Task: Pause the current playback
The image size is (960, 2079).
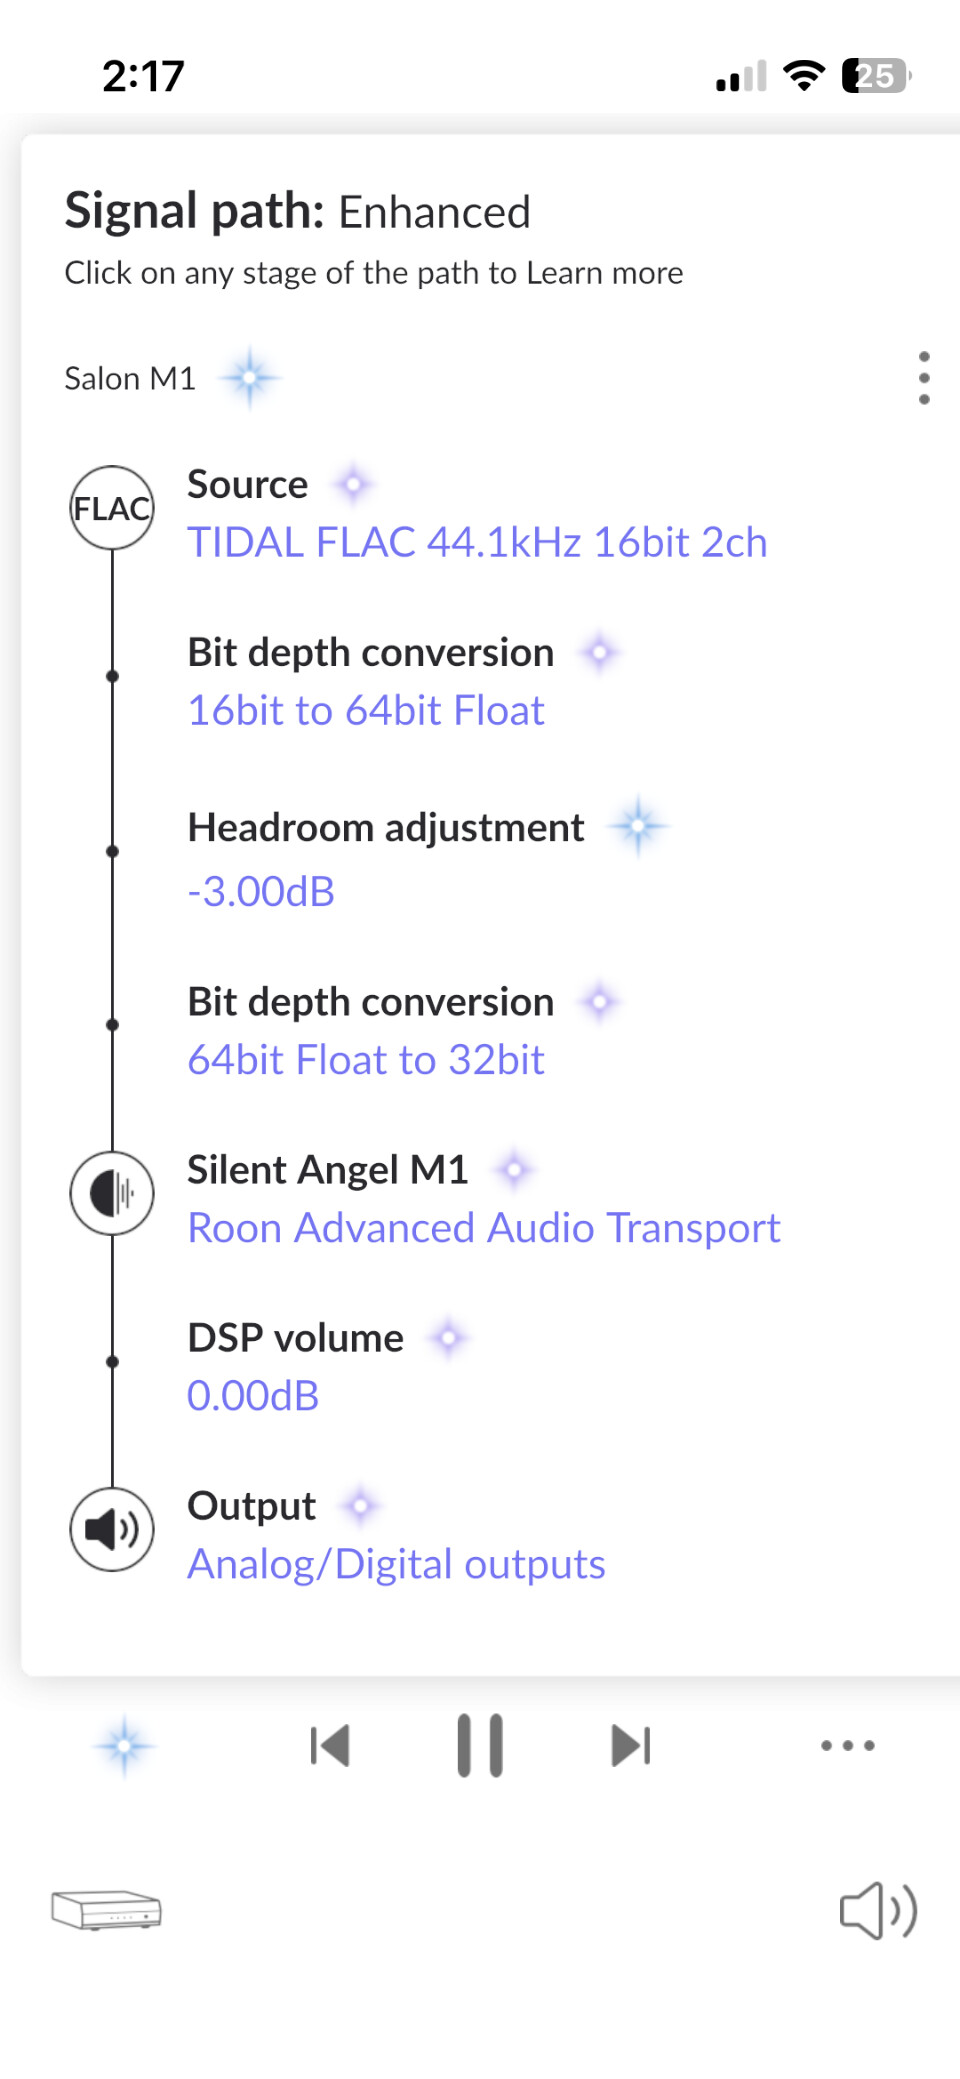Action: click(480, 1746)
